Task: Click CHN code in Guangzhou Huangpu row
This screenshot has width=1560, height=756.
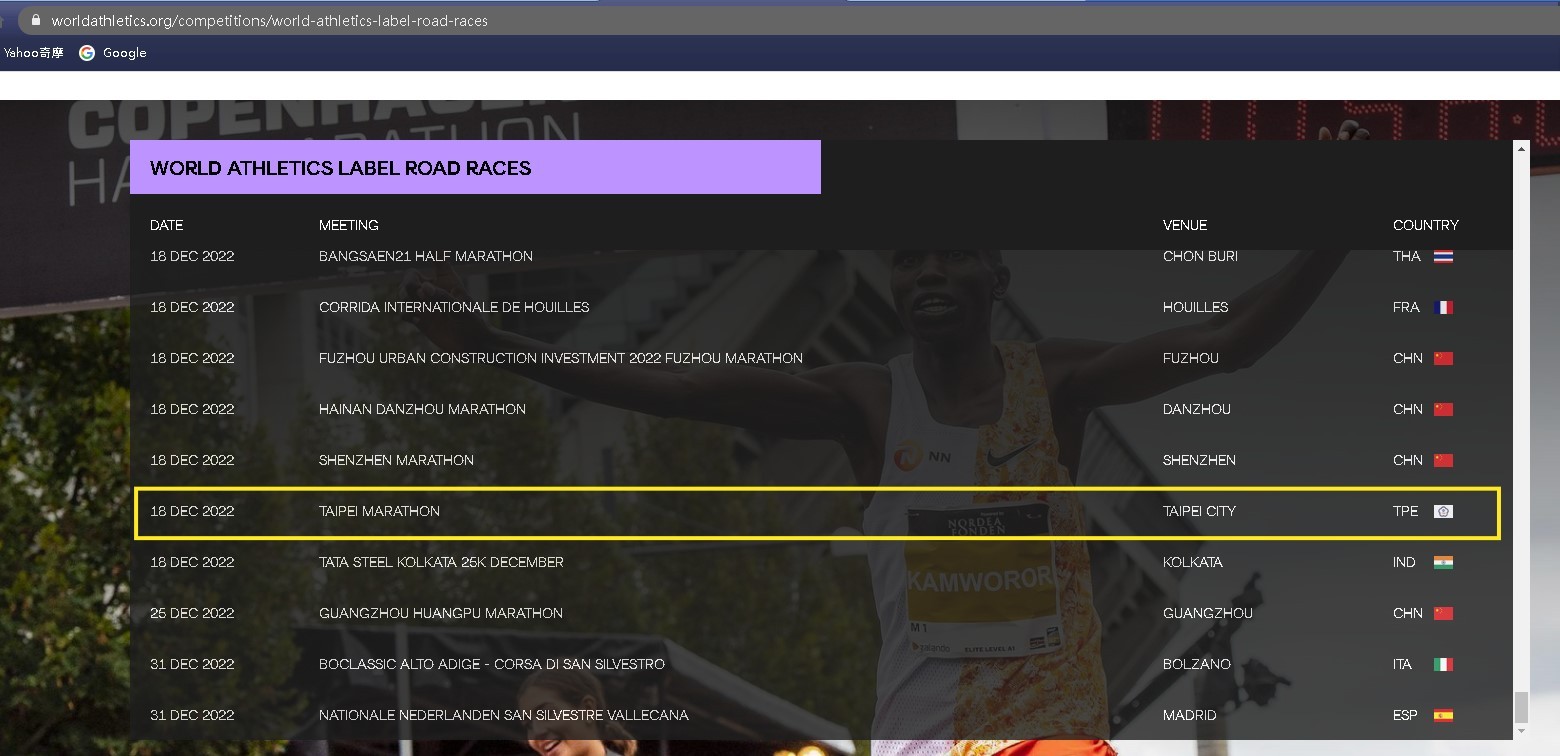Action: pos(1408,613)
